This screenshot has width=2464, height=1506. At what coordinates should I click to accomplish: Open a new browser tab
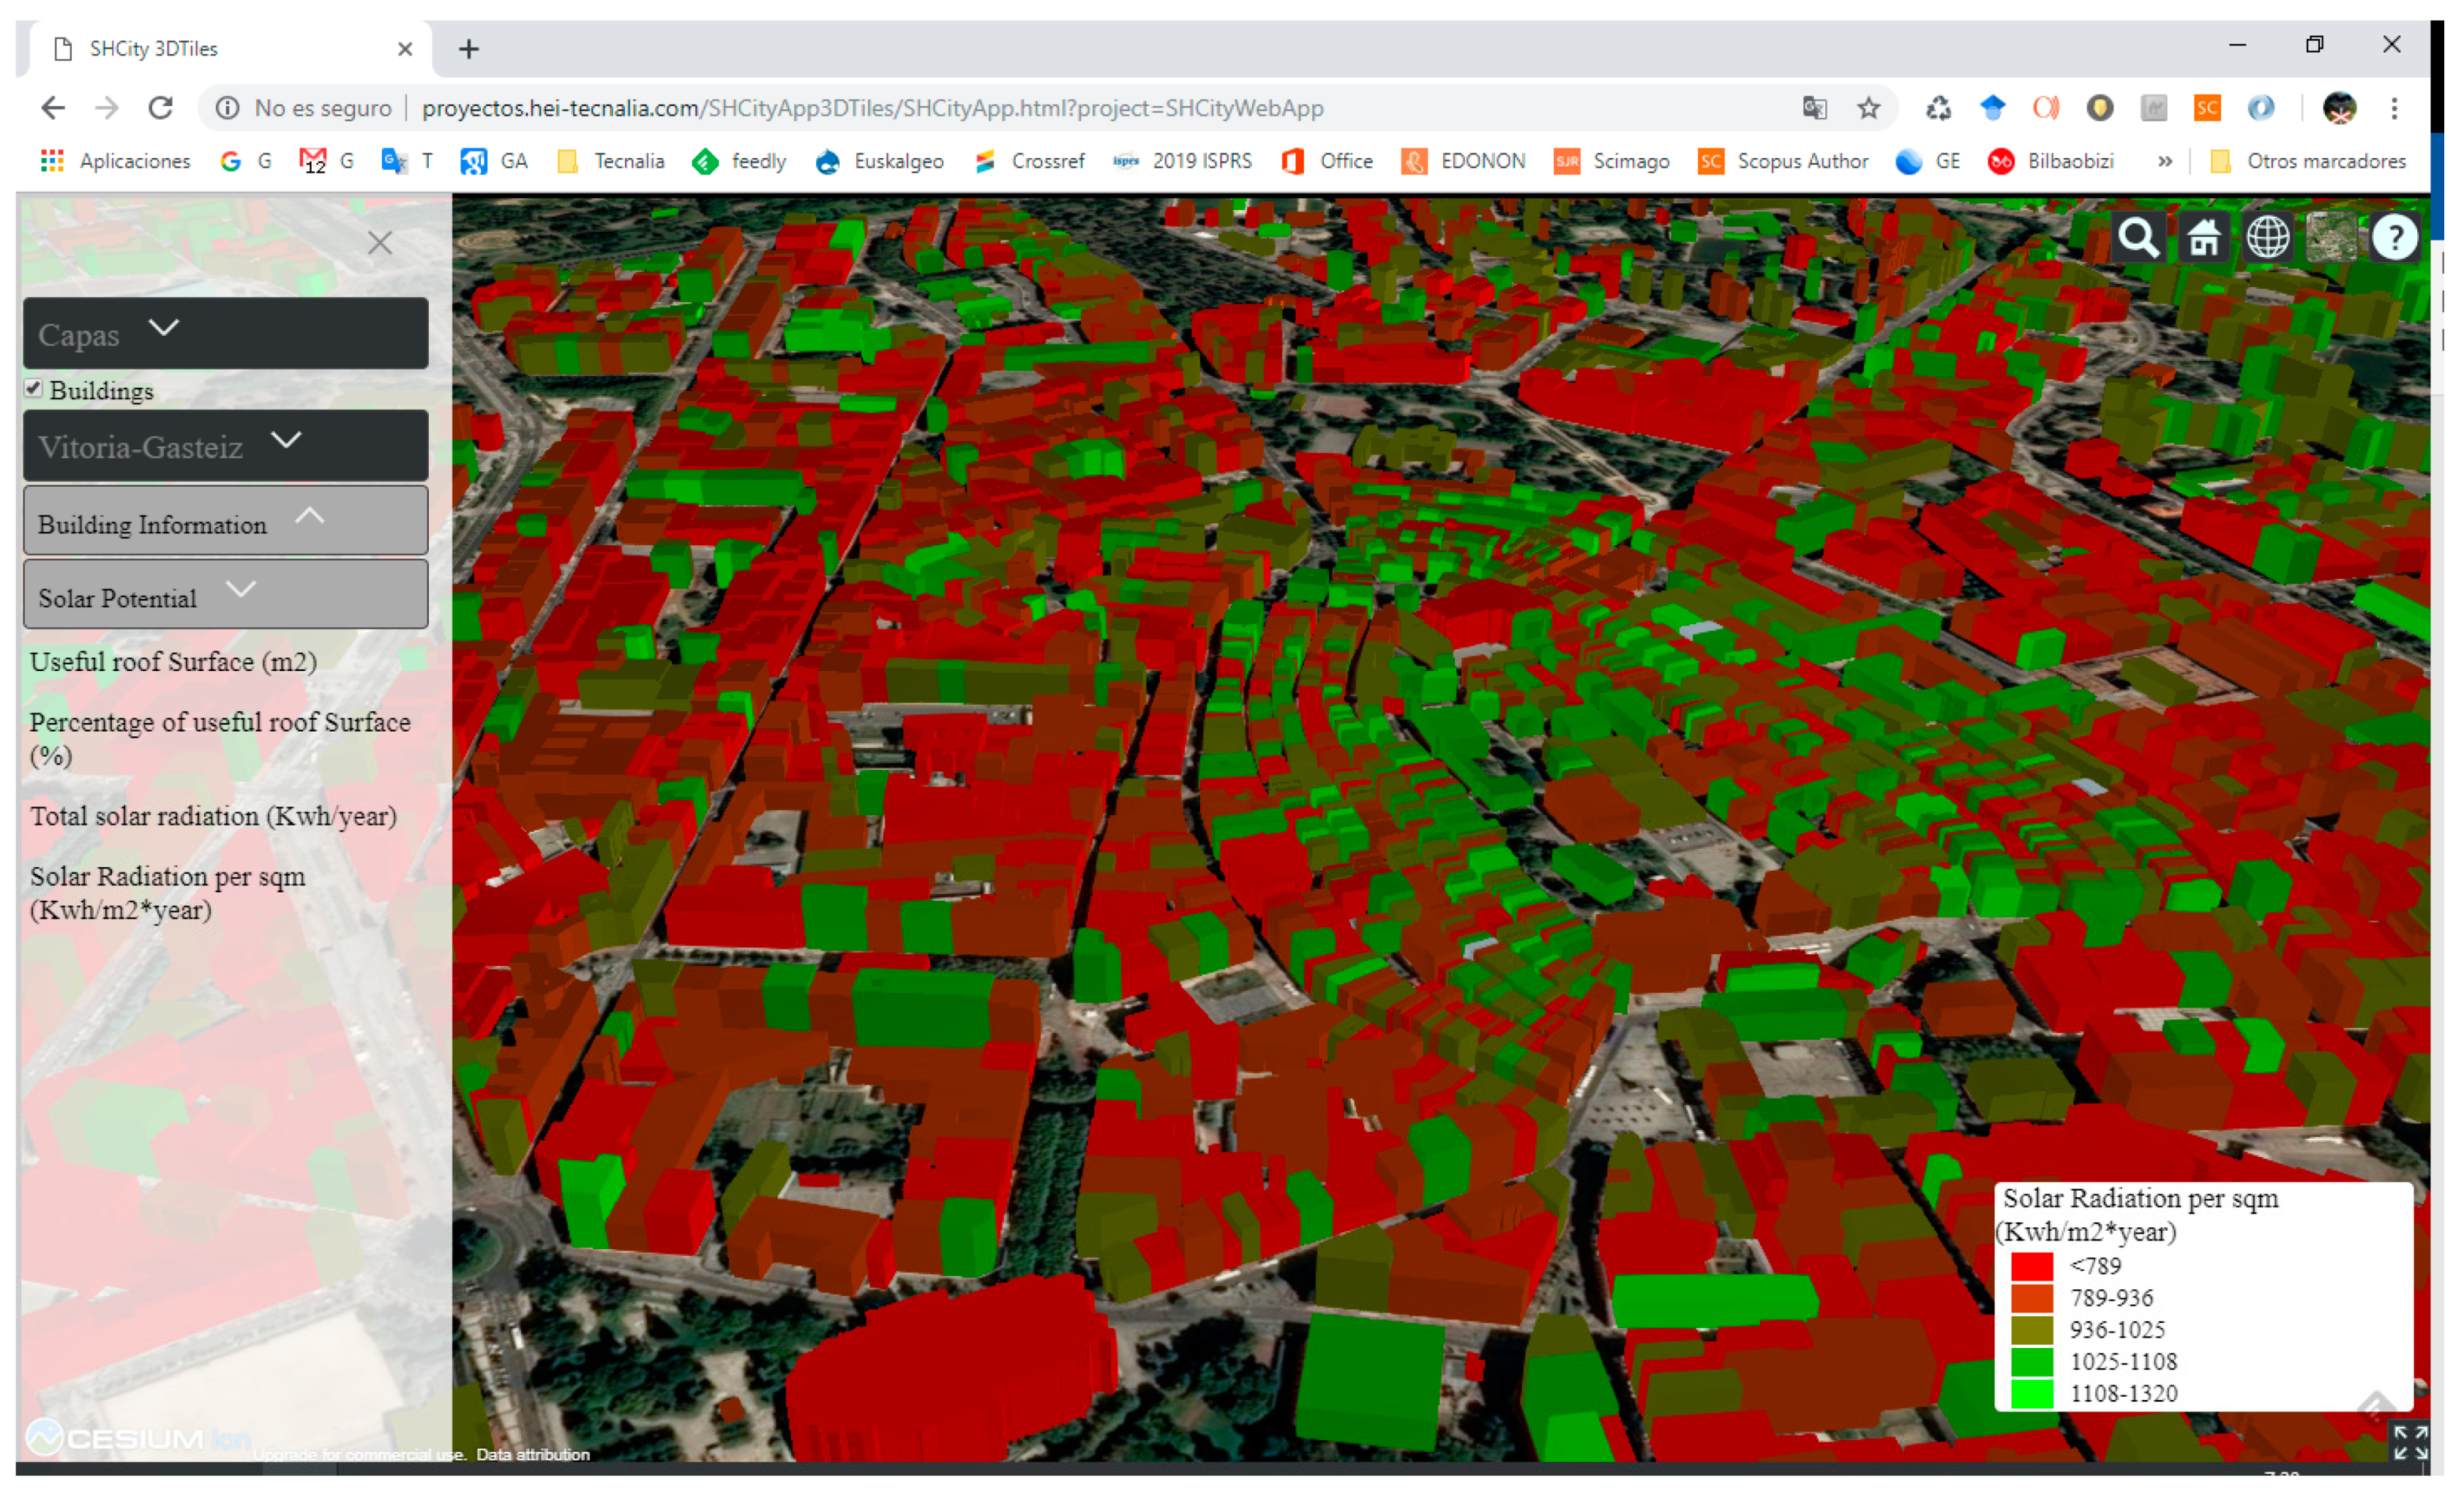click(x=469, y=49)
